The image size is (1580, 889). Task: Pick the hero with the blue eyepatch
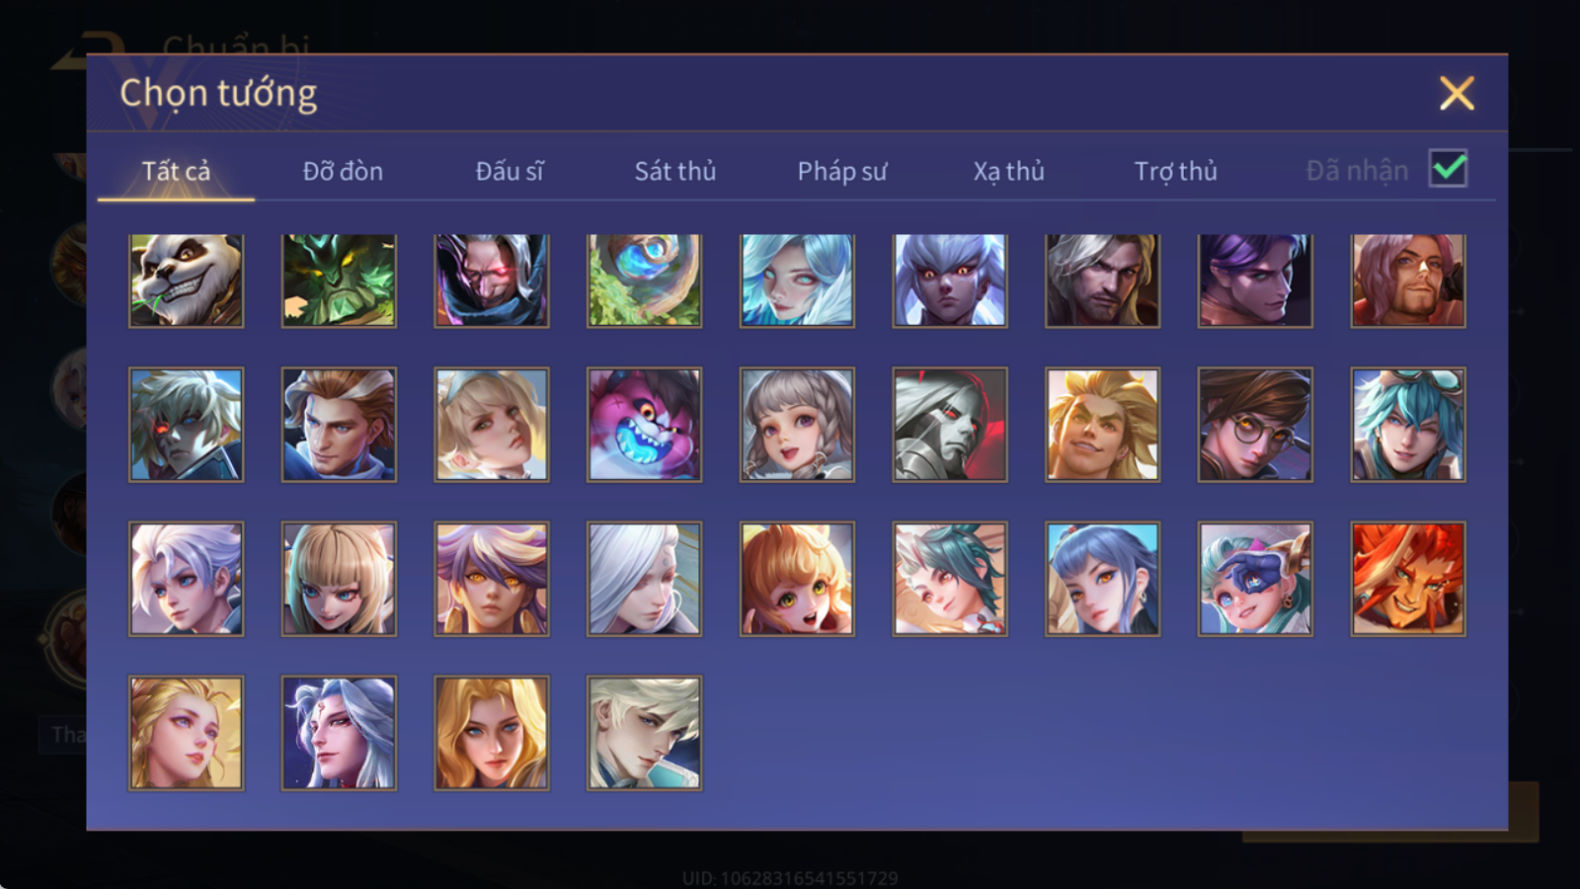point(1255,579)
